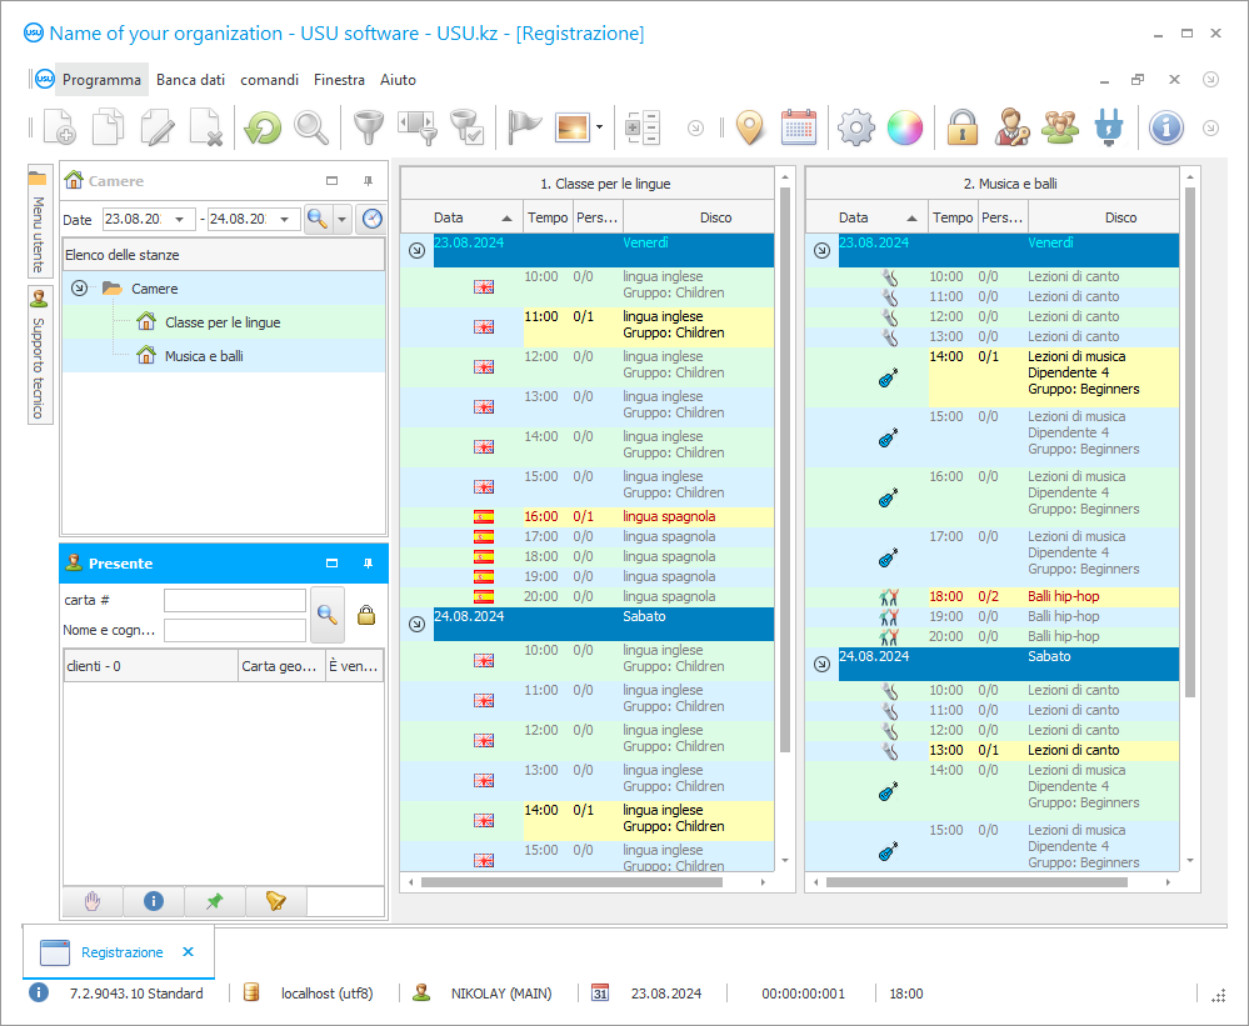Viewport: 1249px width, 1026px height.
Task: Toggle lock icon beside card search
Action: [366, 615]
